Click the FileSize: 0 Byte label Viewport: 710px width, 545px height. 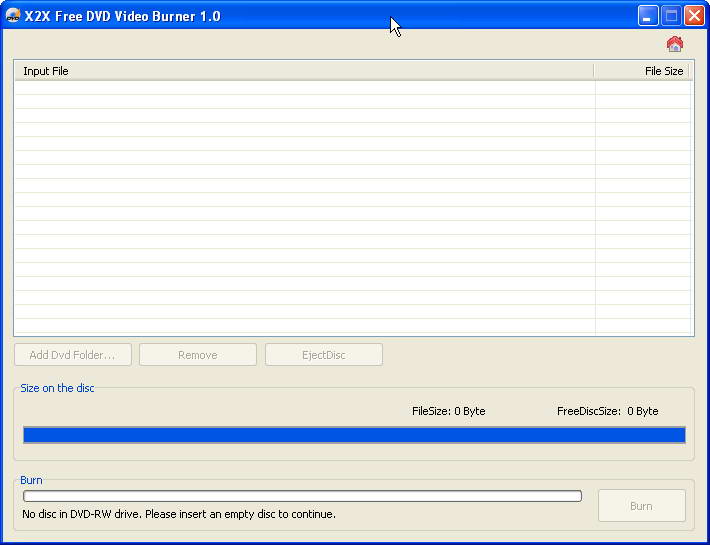pyautogui.click(x=448, y=411)
